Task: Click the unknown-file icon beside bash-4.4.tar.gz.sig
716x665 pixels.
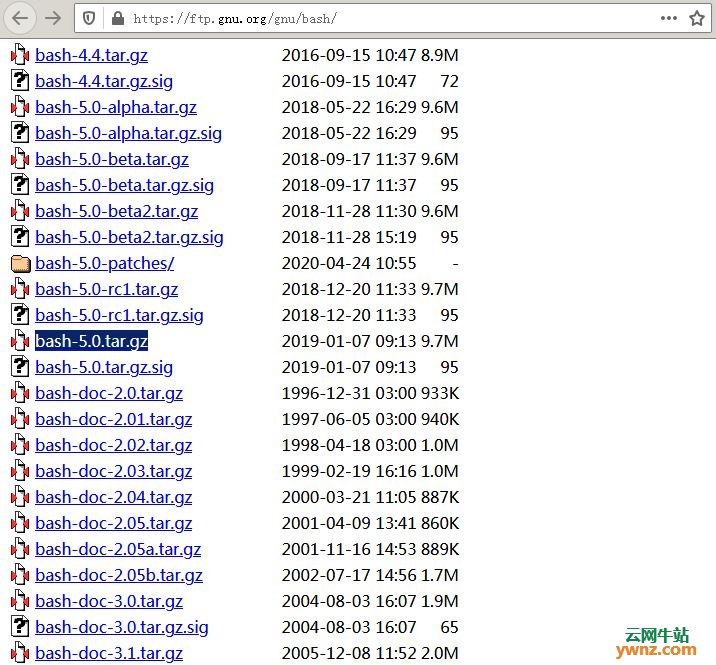Action: point(20,81)
